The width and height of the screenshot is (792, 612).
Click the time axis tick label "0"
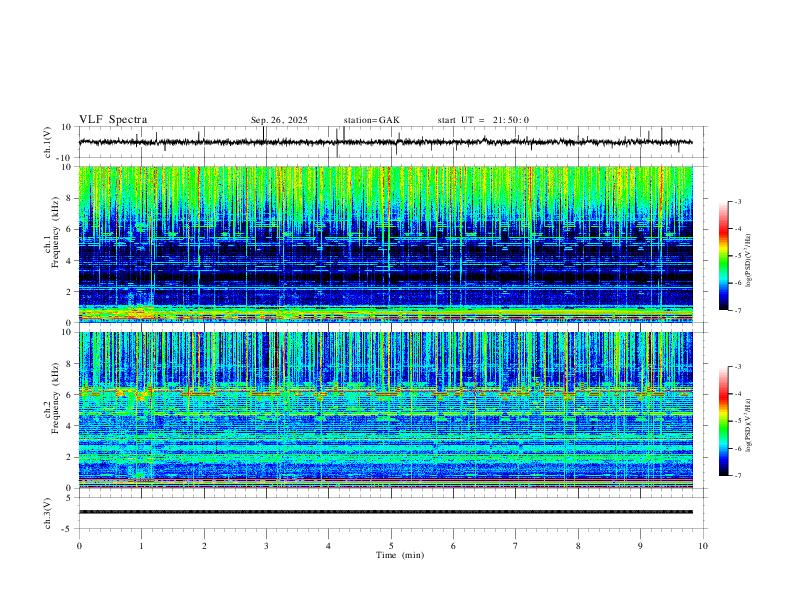click(79, 546)
